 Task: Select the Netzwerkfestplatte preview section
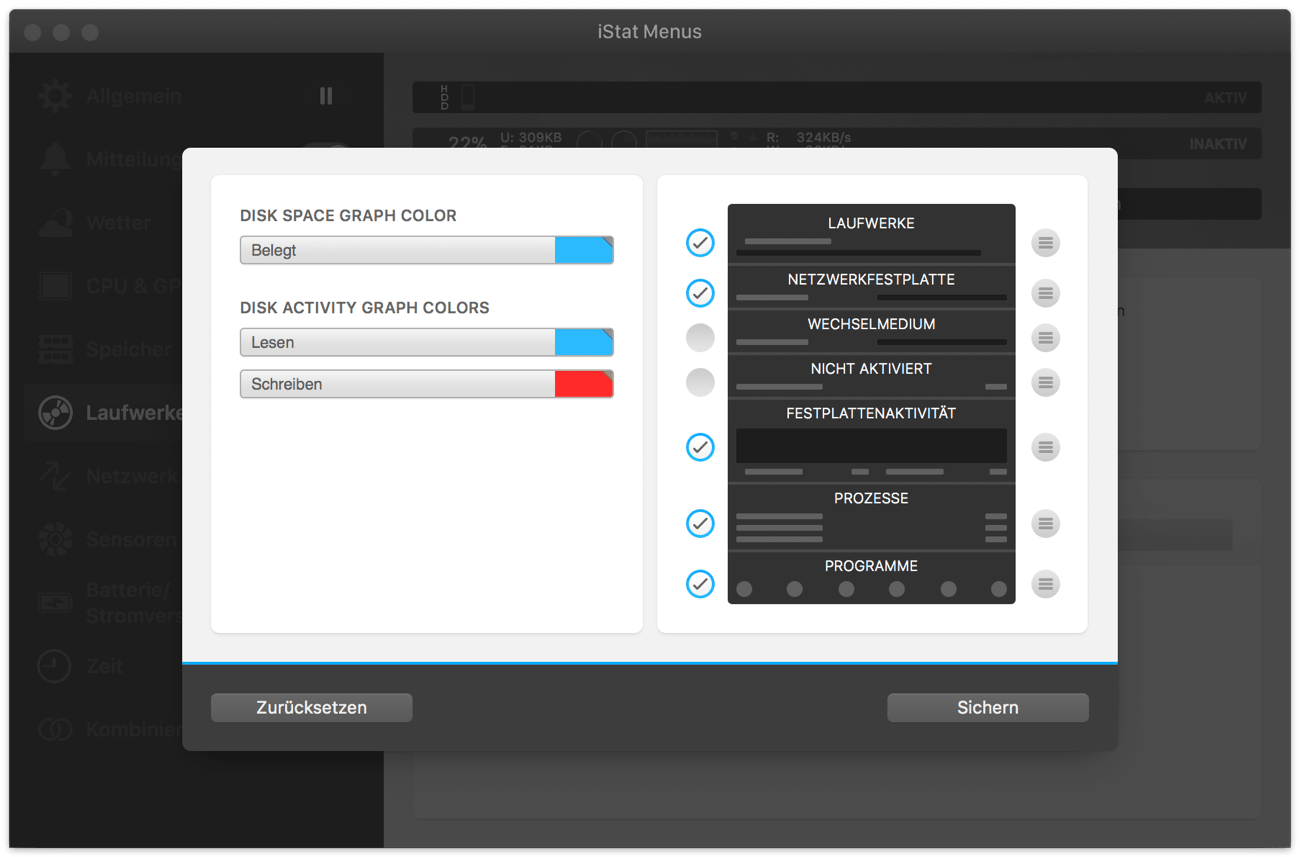(871, 286)
